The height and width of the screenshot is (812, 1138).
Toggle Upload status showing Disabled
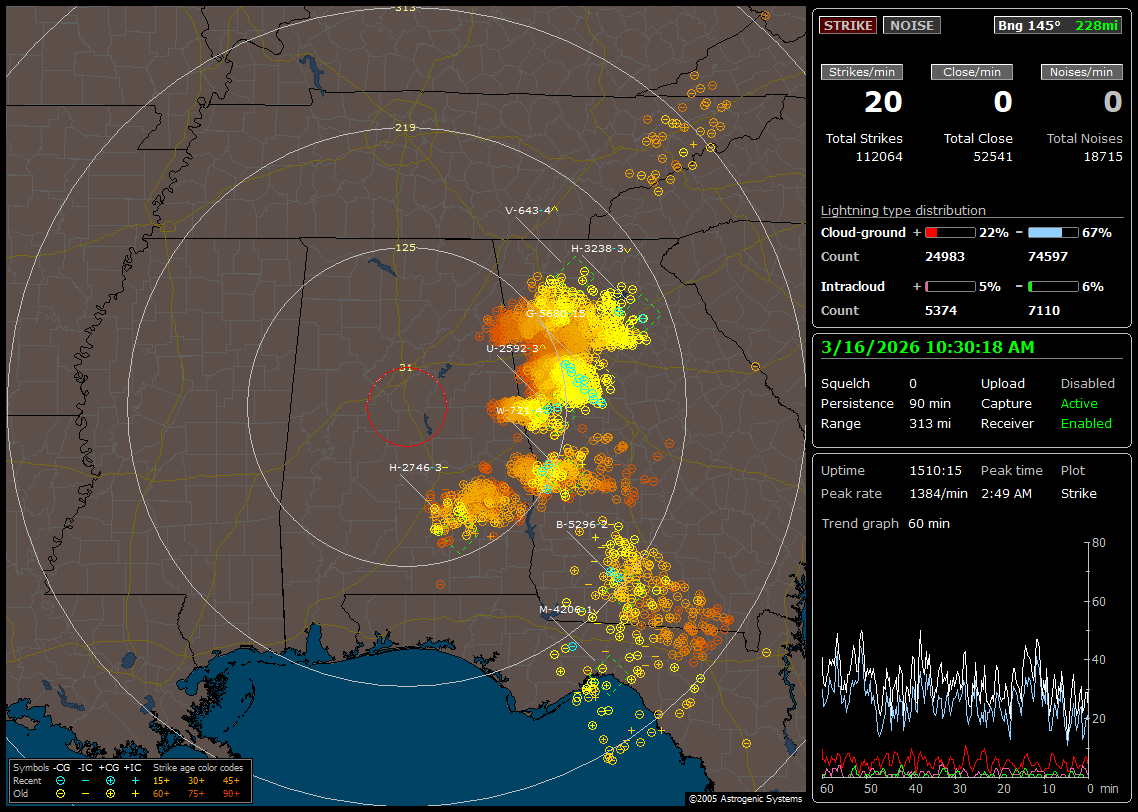[x=1087, y=384]
